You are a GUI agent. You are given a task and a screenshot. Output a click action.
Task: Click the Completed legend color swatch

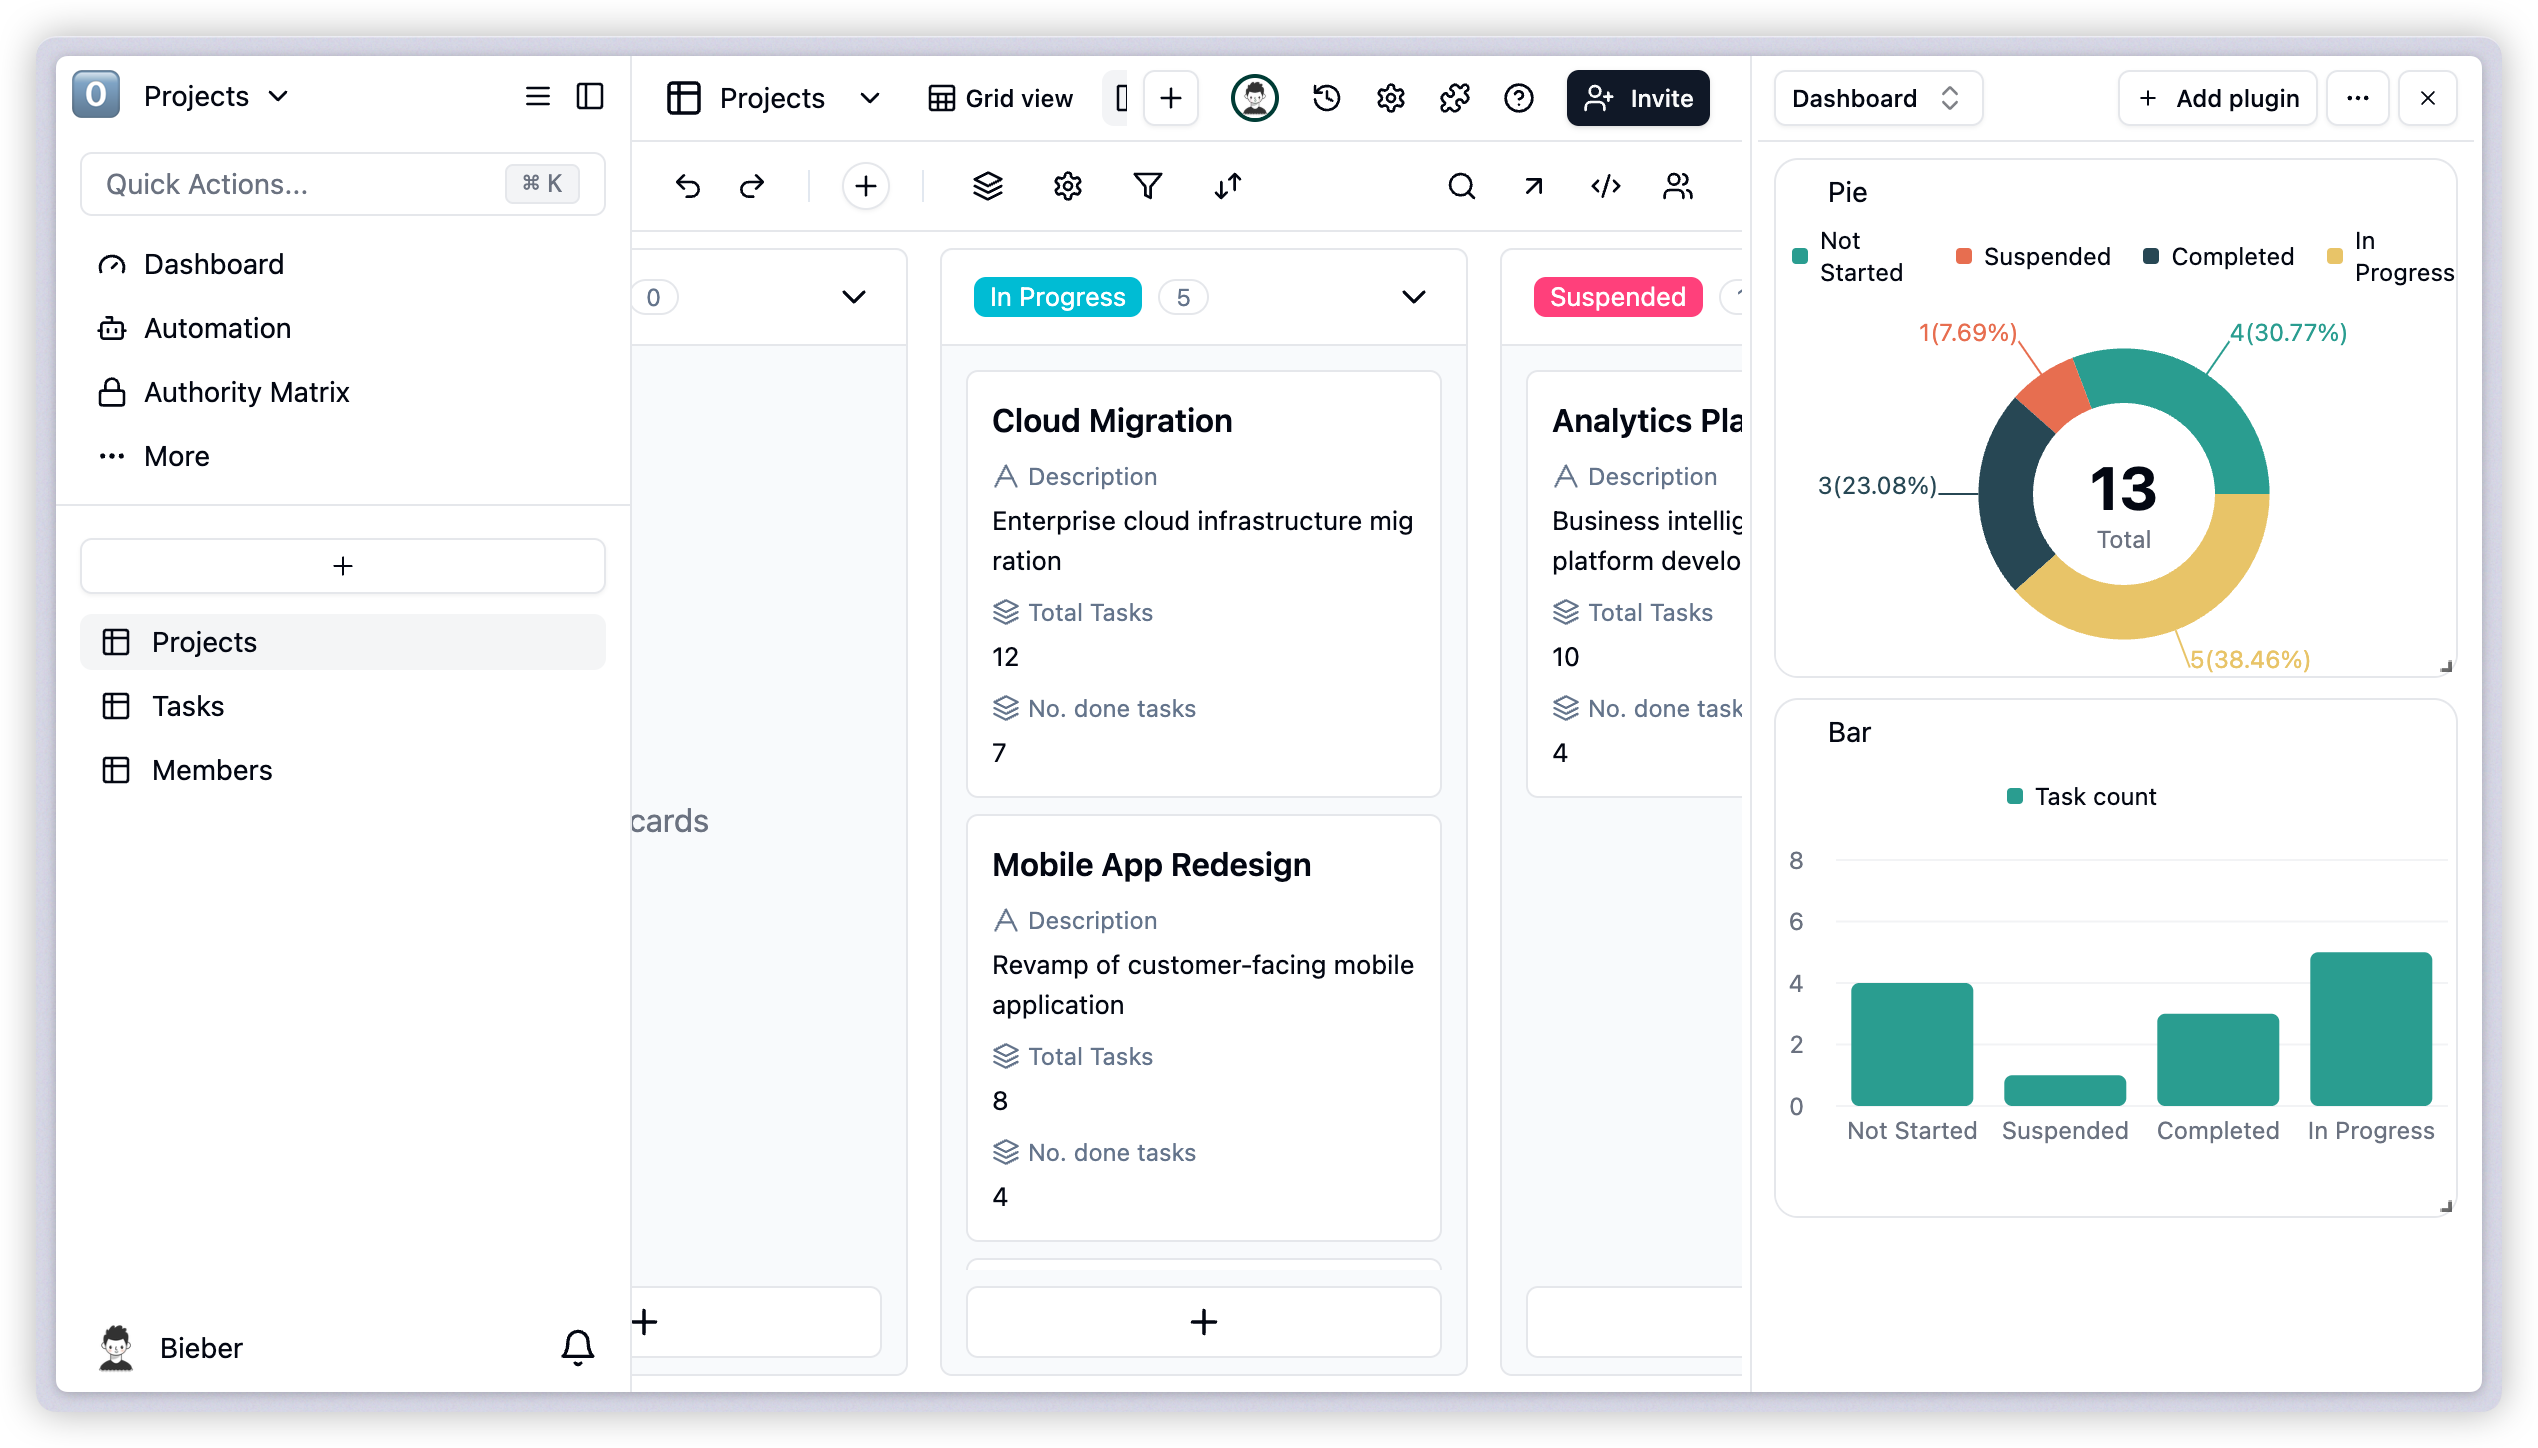coord(2151,257)
